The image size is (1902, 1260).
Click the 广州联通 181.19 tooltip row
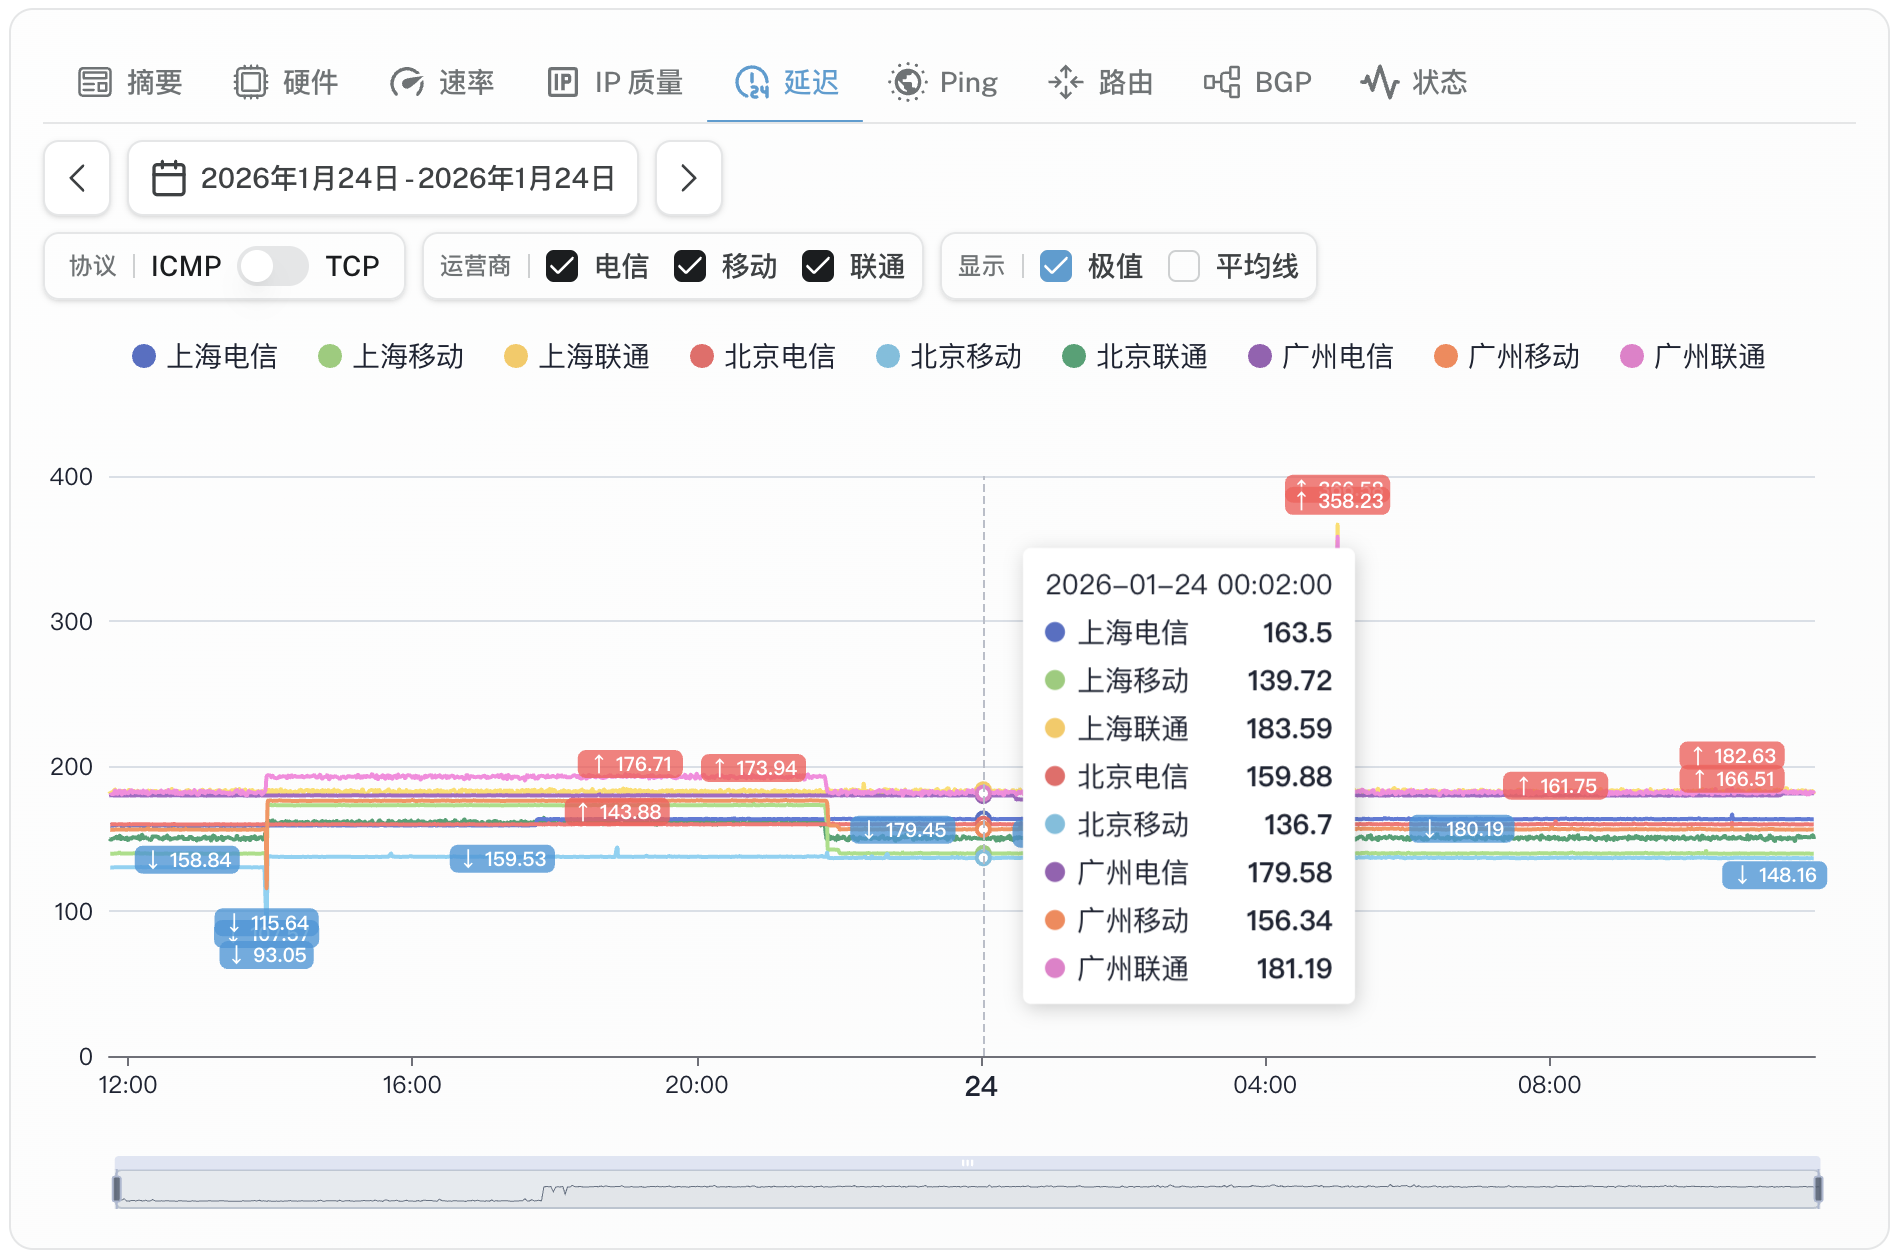tap(1189, 968)
